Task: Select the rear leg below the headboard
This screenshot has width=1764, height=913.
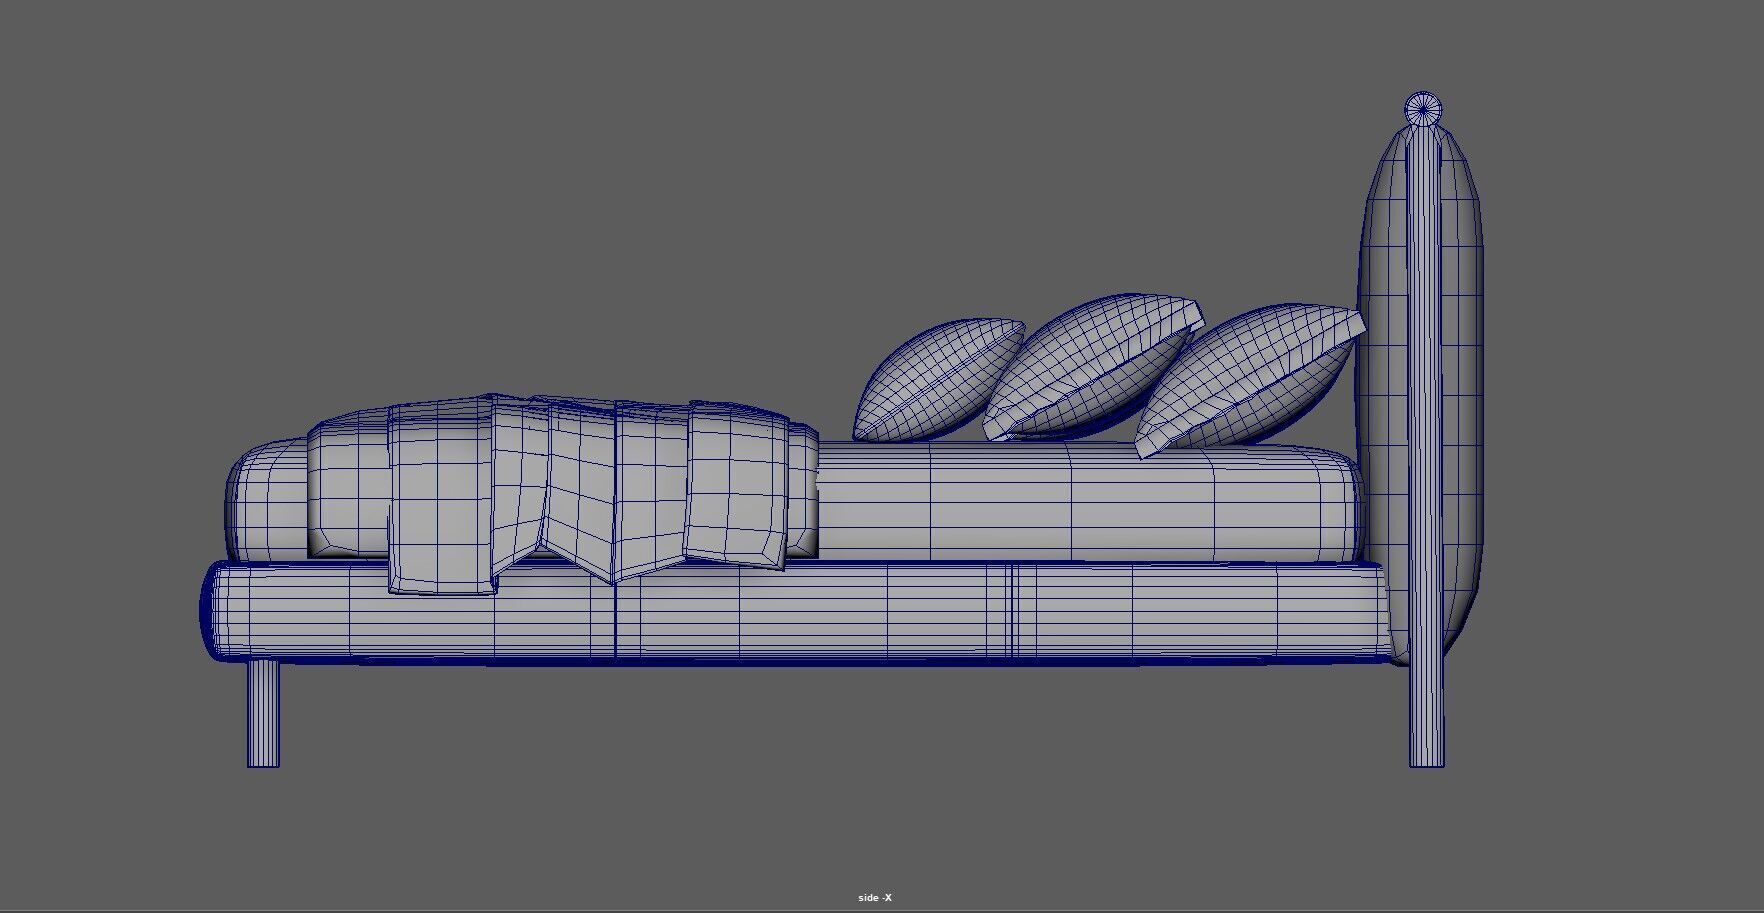Action: click(1427, 715)
